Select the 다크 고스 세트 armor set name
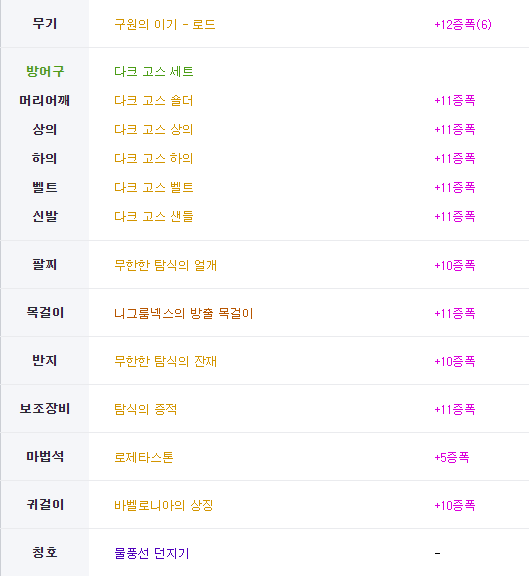This screenshot has height=576, width=529. (154, 71)
